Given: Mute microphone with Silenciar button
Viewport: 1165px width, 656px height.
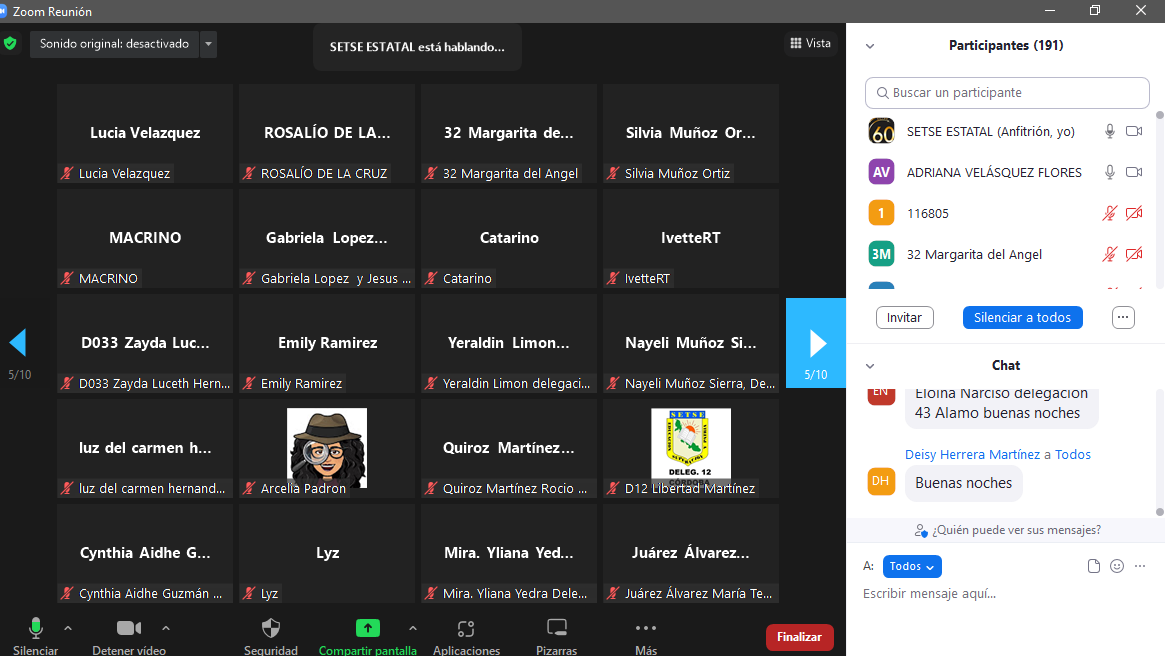Looking at the screenshot, I should [35, 637].
